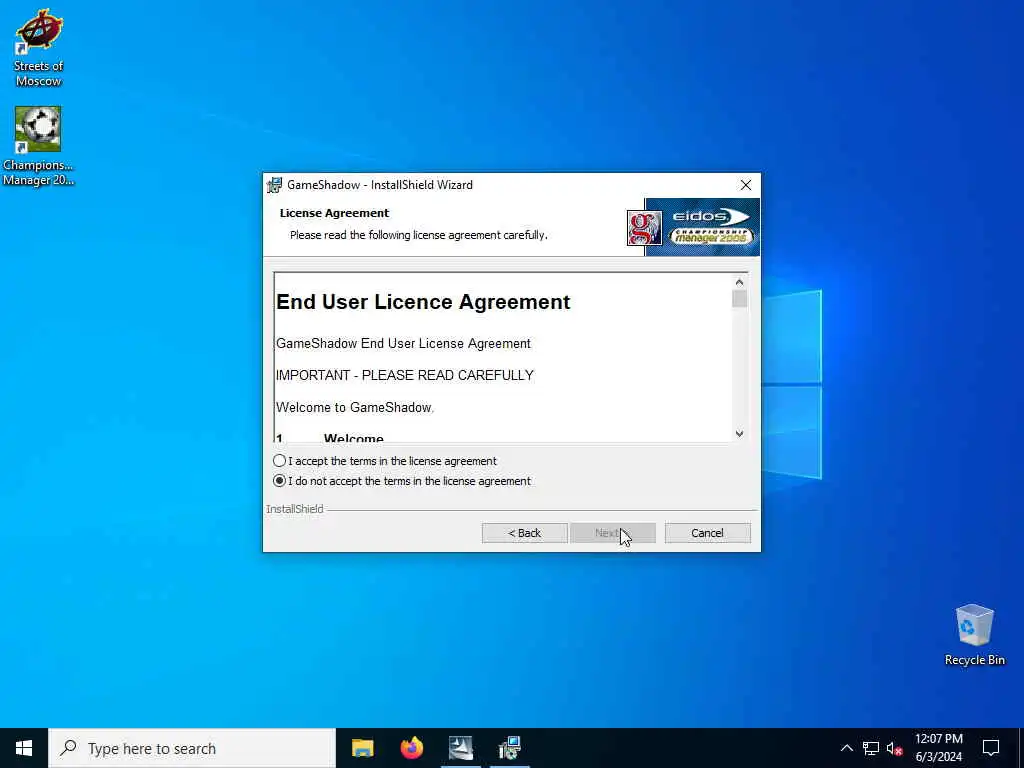Click the taskbar search box
This screenshot has width=1024, height=768.
tap(192, 748)
